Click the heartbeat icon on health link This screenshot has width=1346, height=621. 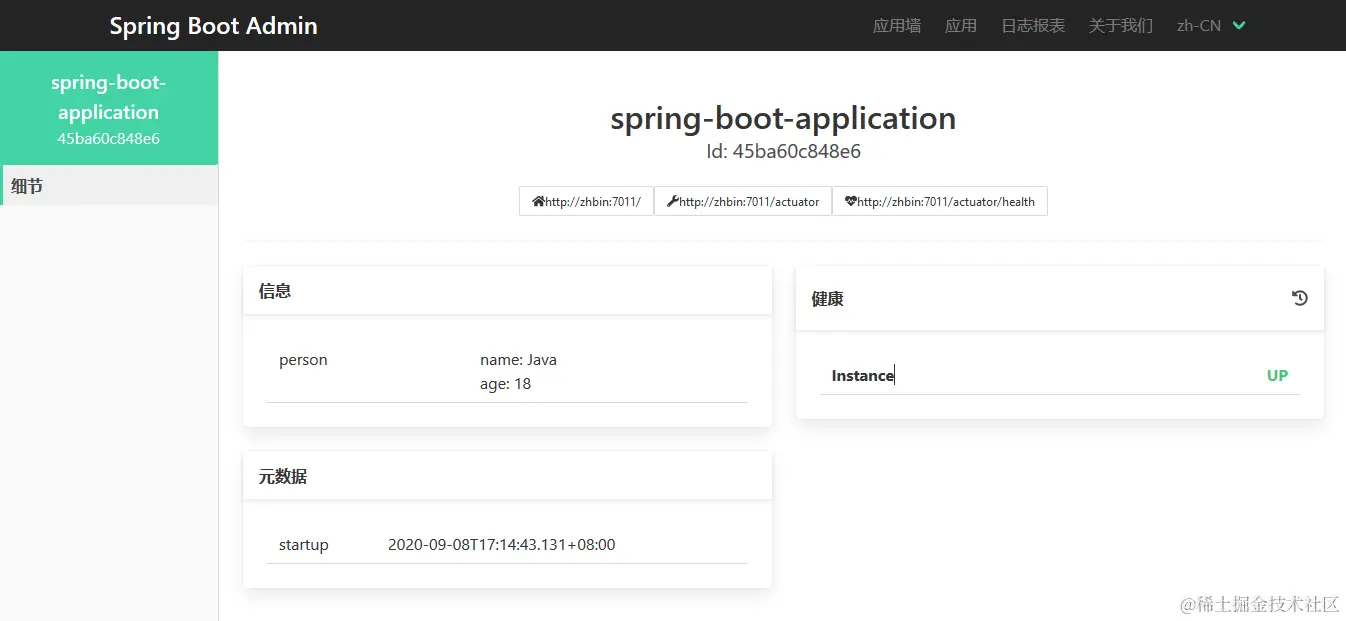[x=851, y=201]
